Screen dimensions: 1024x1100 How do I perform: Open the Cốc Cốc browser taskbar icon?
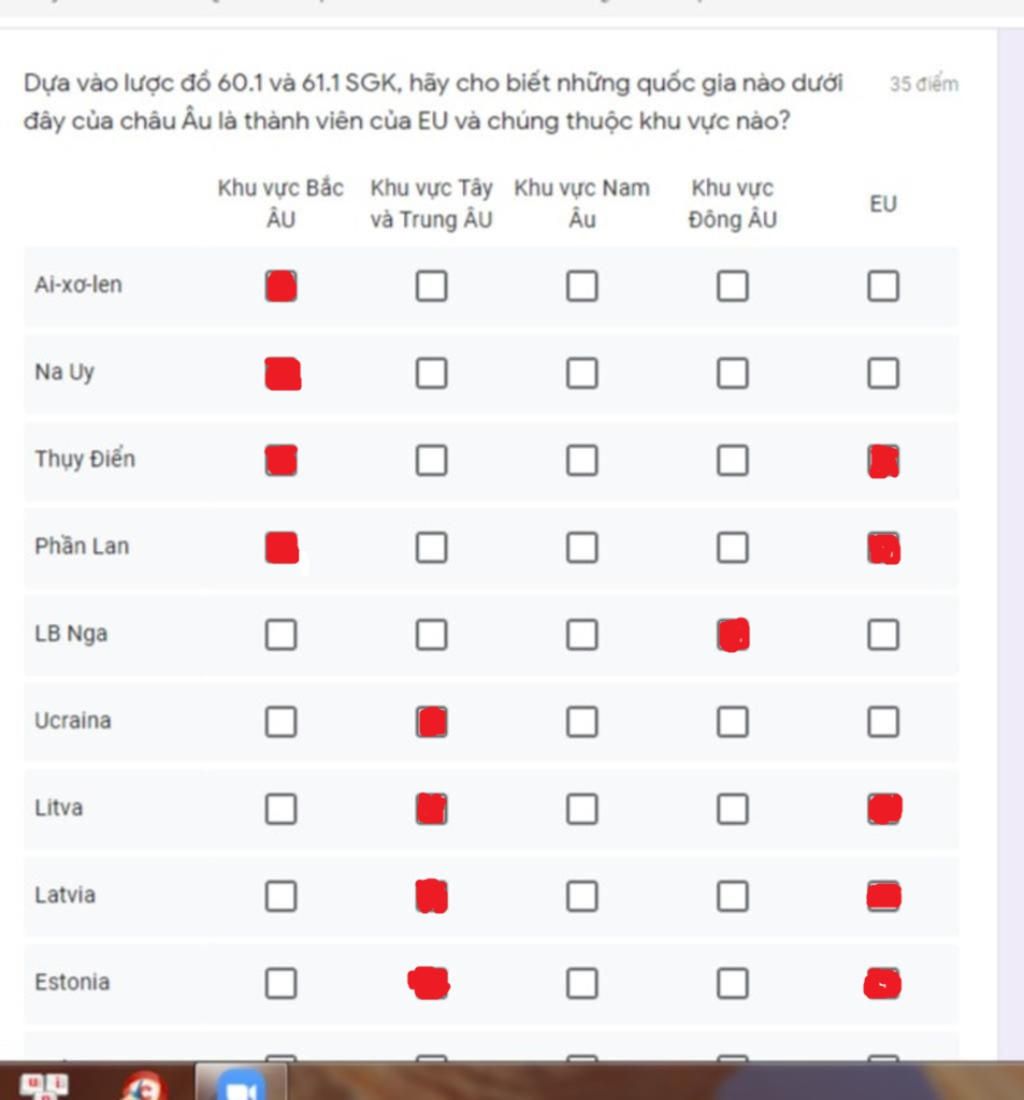(142, 1086)
